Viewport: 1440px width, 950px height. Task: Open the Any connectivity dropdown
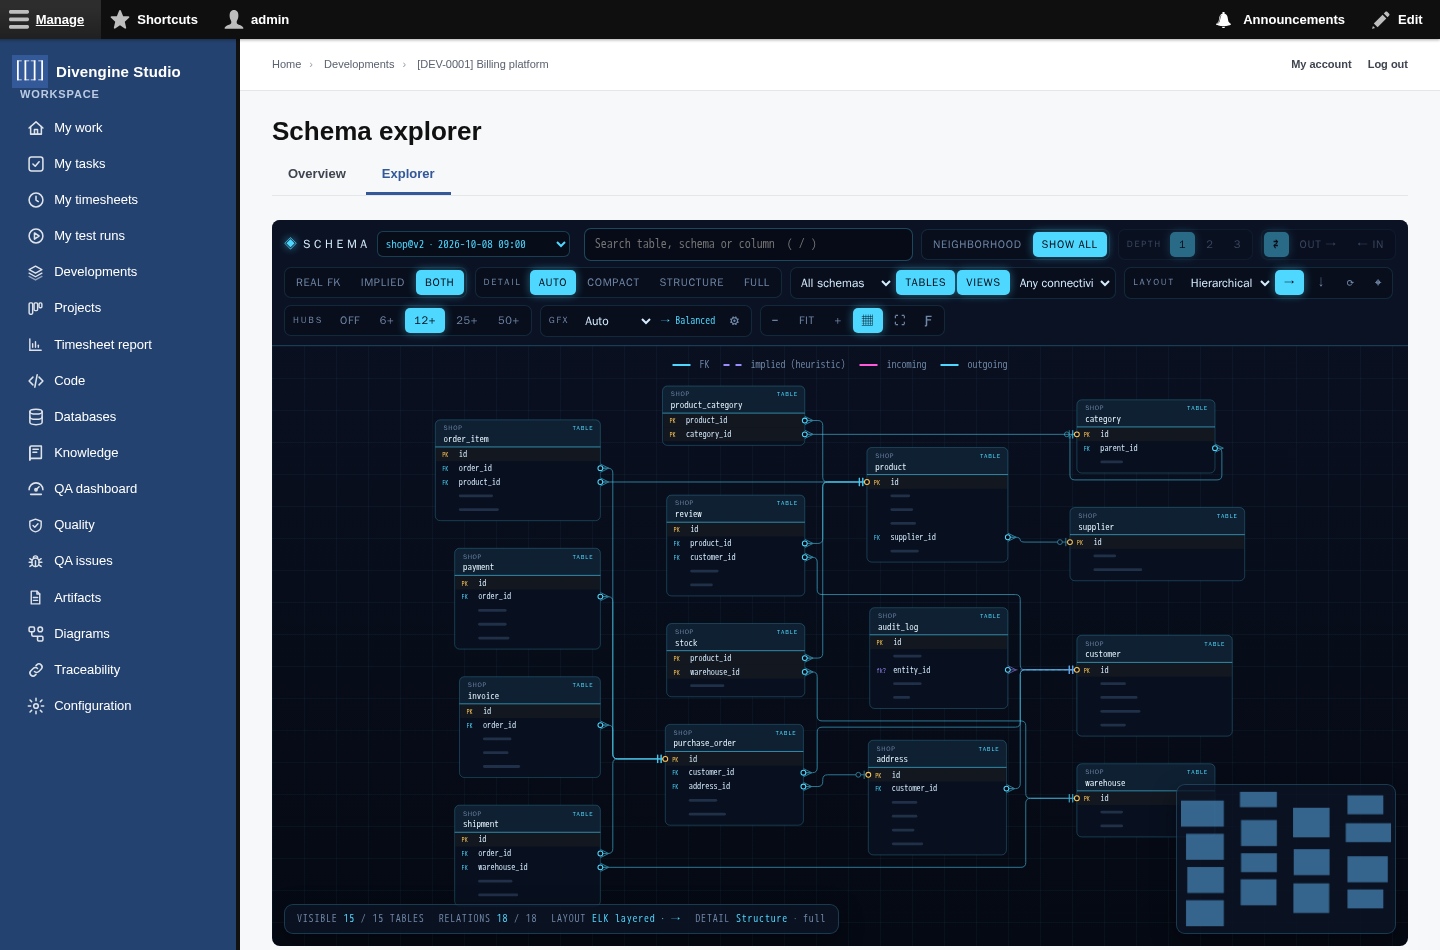point(1064,283)
